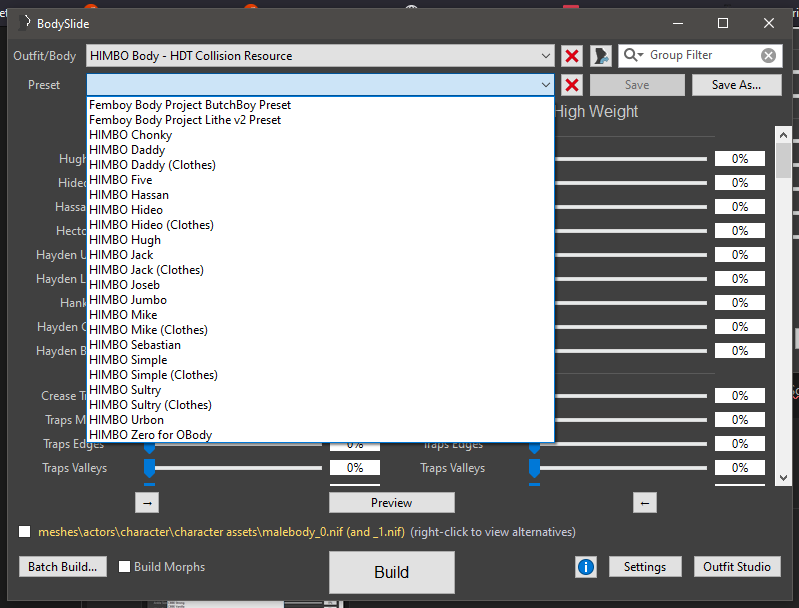
Task: Delete the outfit with the red X
Action: pyautogui.click(x=572, y=56)
